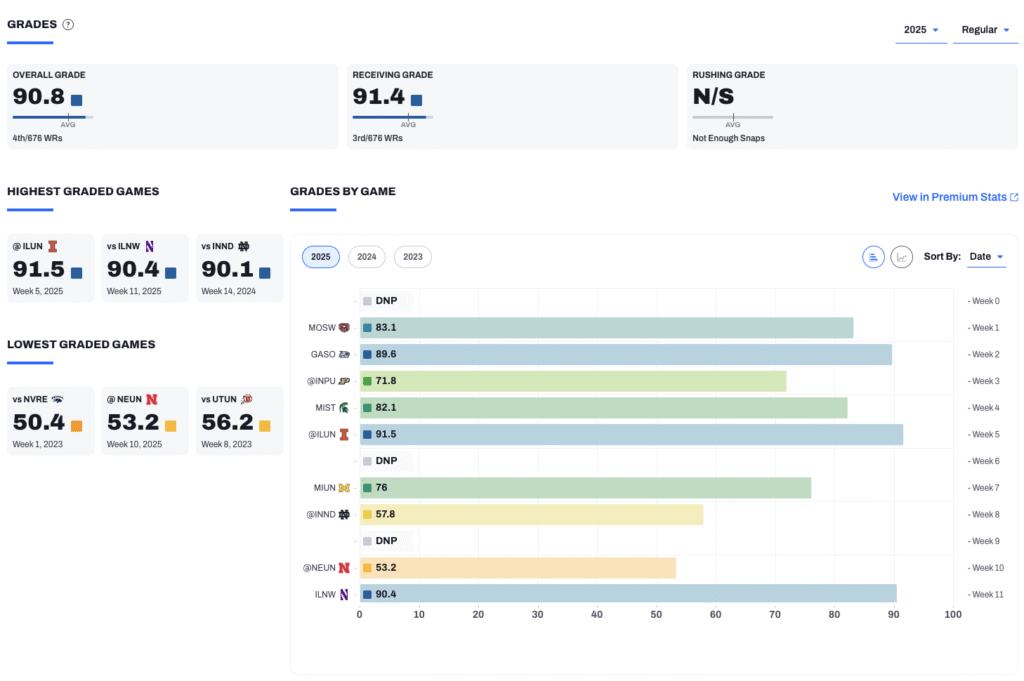Click the Week 5 @ILUN grade bar
This screenshot has width=1024, height=681.
pyautogui.click(x=630, y=435)
